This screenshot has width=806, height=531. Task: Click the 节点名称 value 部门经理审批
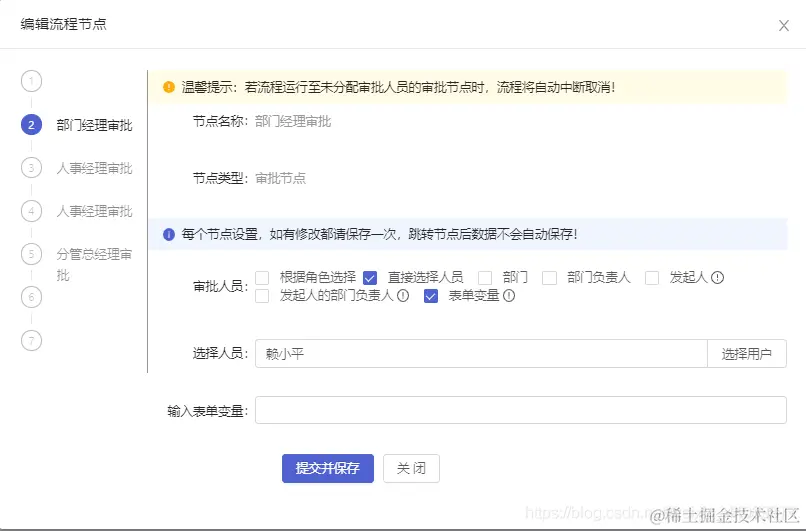(x=293, y=122)
